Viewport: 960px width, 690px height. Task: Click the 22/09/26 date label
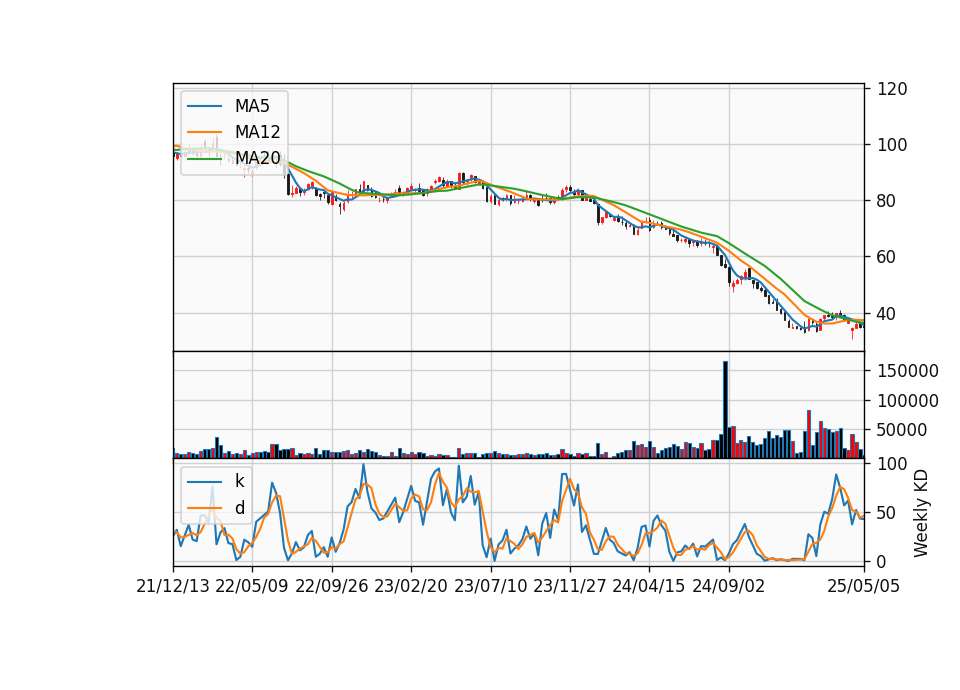[x=331, y=586]
